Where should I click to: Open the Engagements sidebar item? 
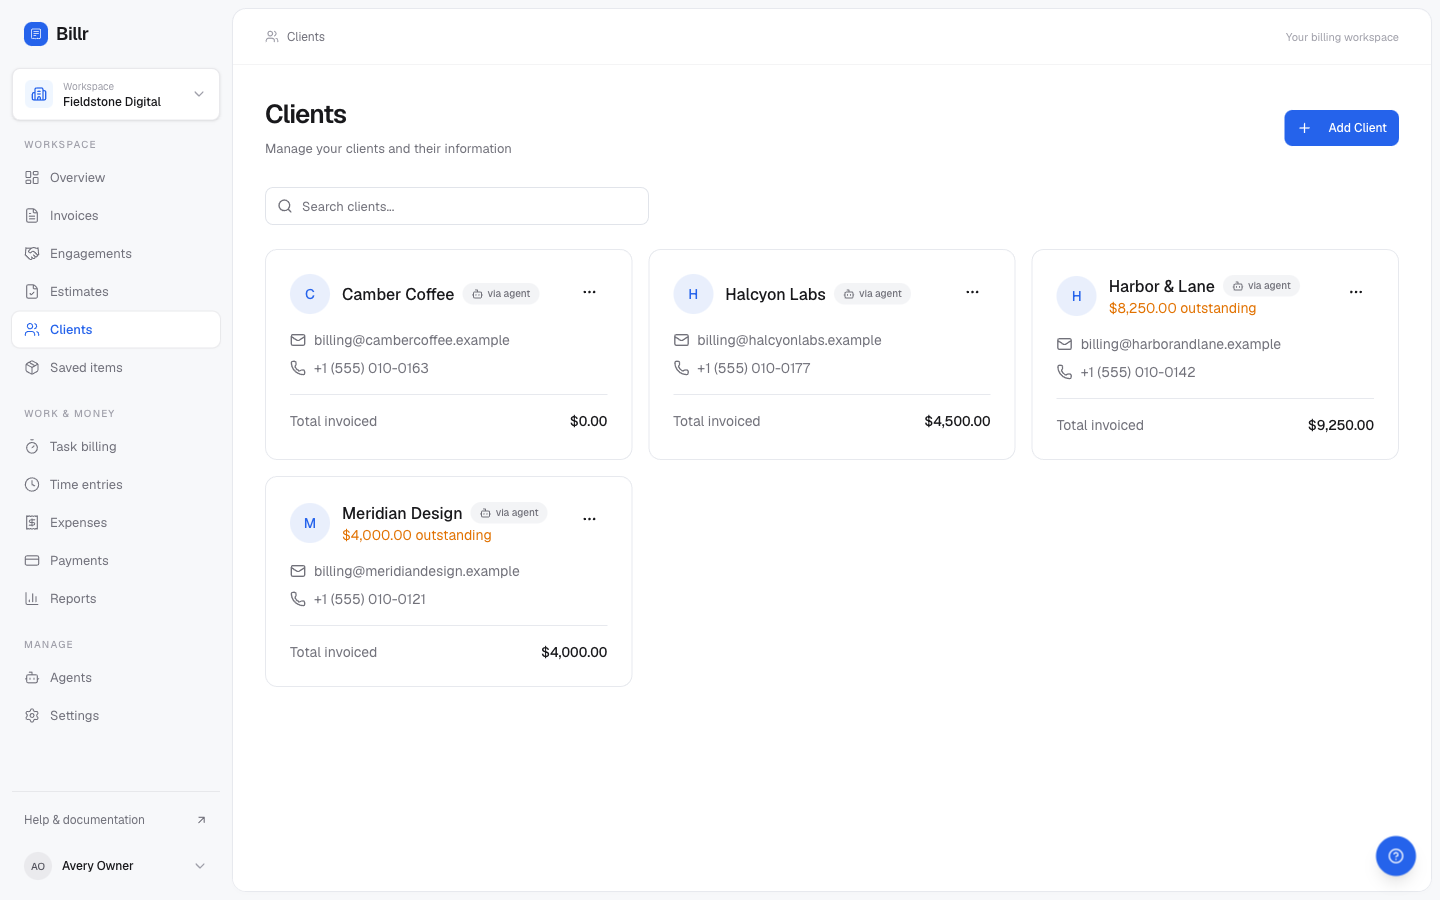(x=116, y=254)
